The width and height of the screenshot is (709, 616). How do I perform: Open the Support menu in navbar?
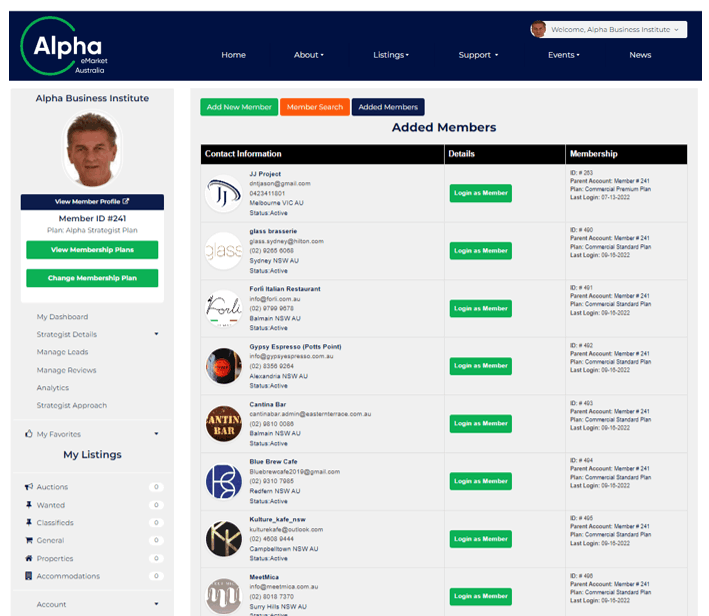click(x=477, y=55)
